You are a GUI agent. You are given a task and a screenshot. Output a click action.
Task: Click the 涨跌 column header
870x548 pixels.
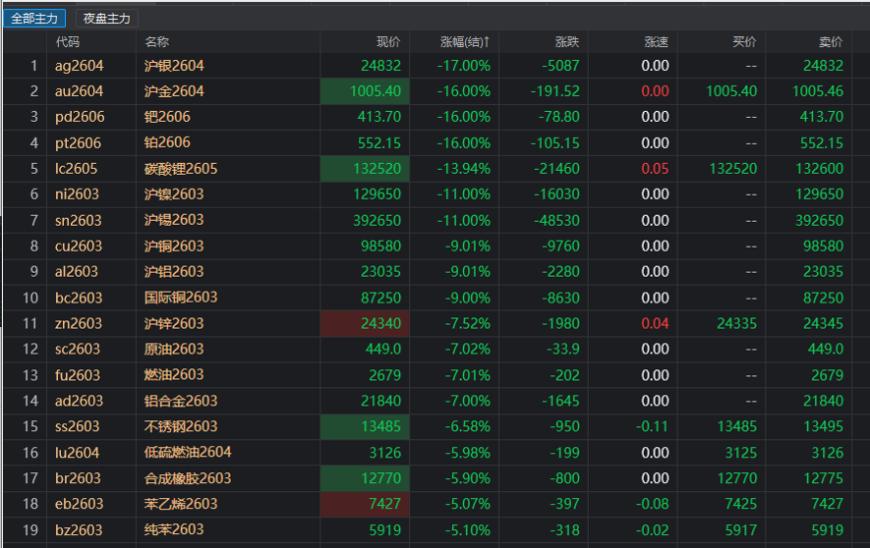567,42
